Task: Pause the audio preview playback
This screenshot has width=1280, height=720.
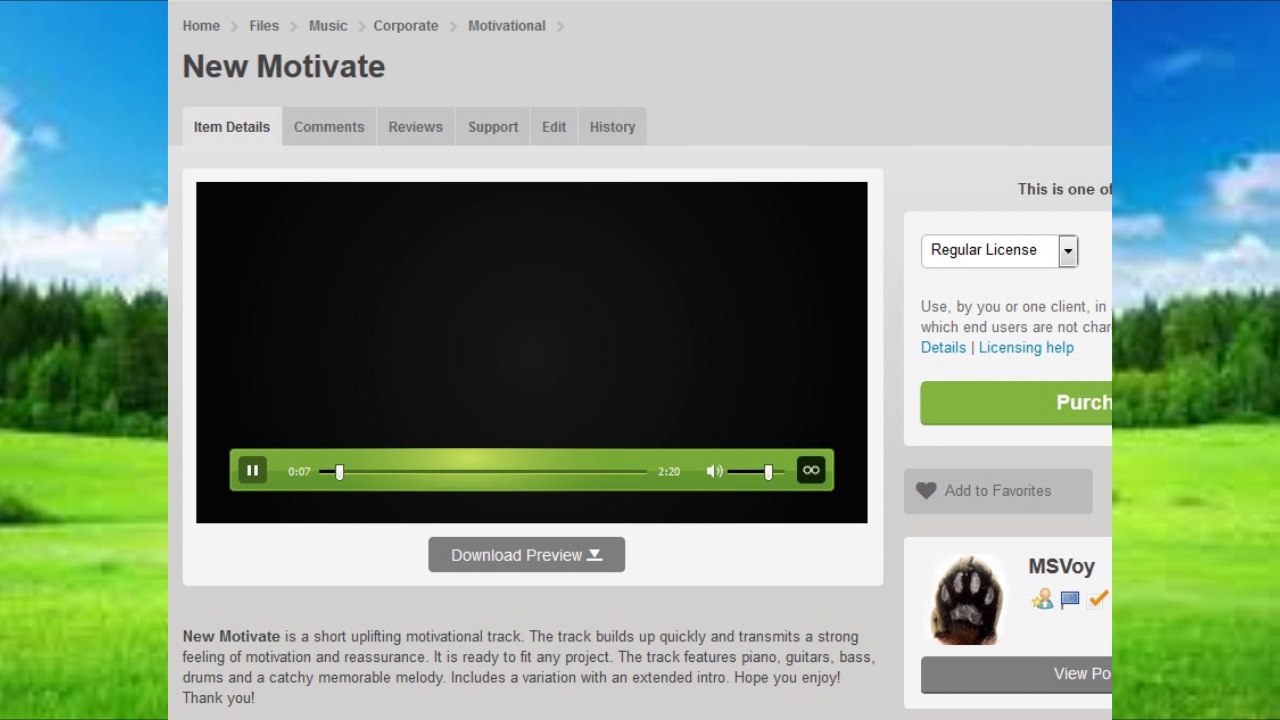Action: point(252,470)
